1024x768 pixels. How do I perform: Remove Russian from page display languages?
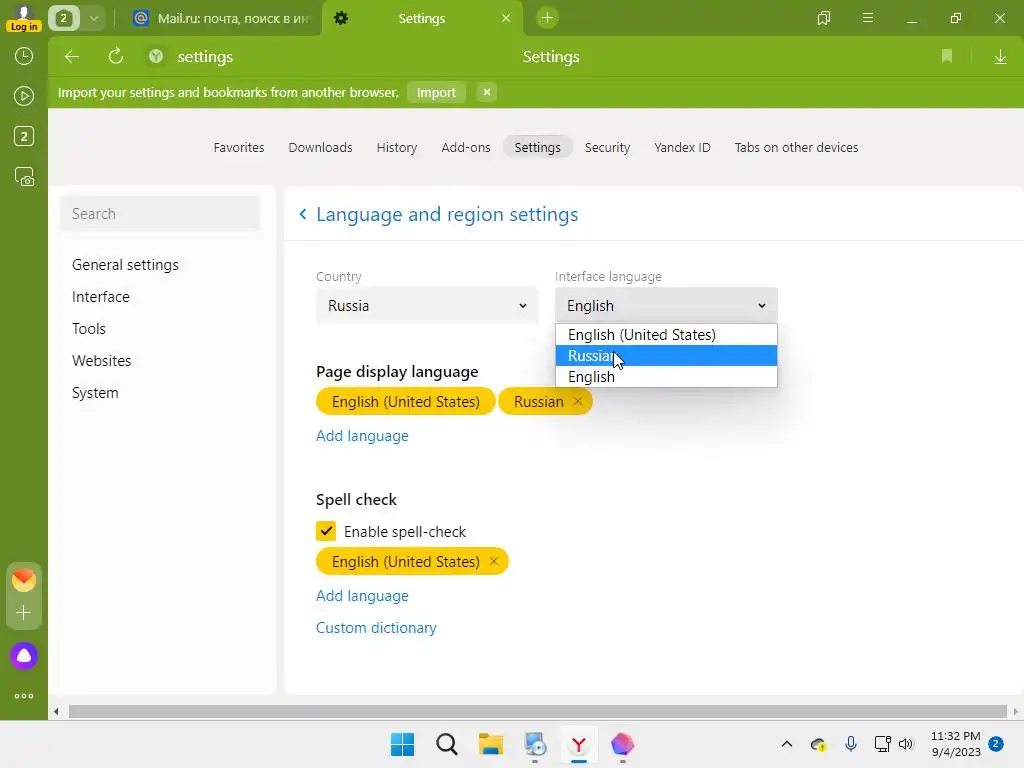point(577,402)
